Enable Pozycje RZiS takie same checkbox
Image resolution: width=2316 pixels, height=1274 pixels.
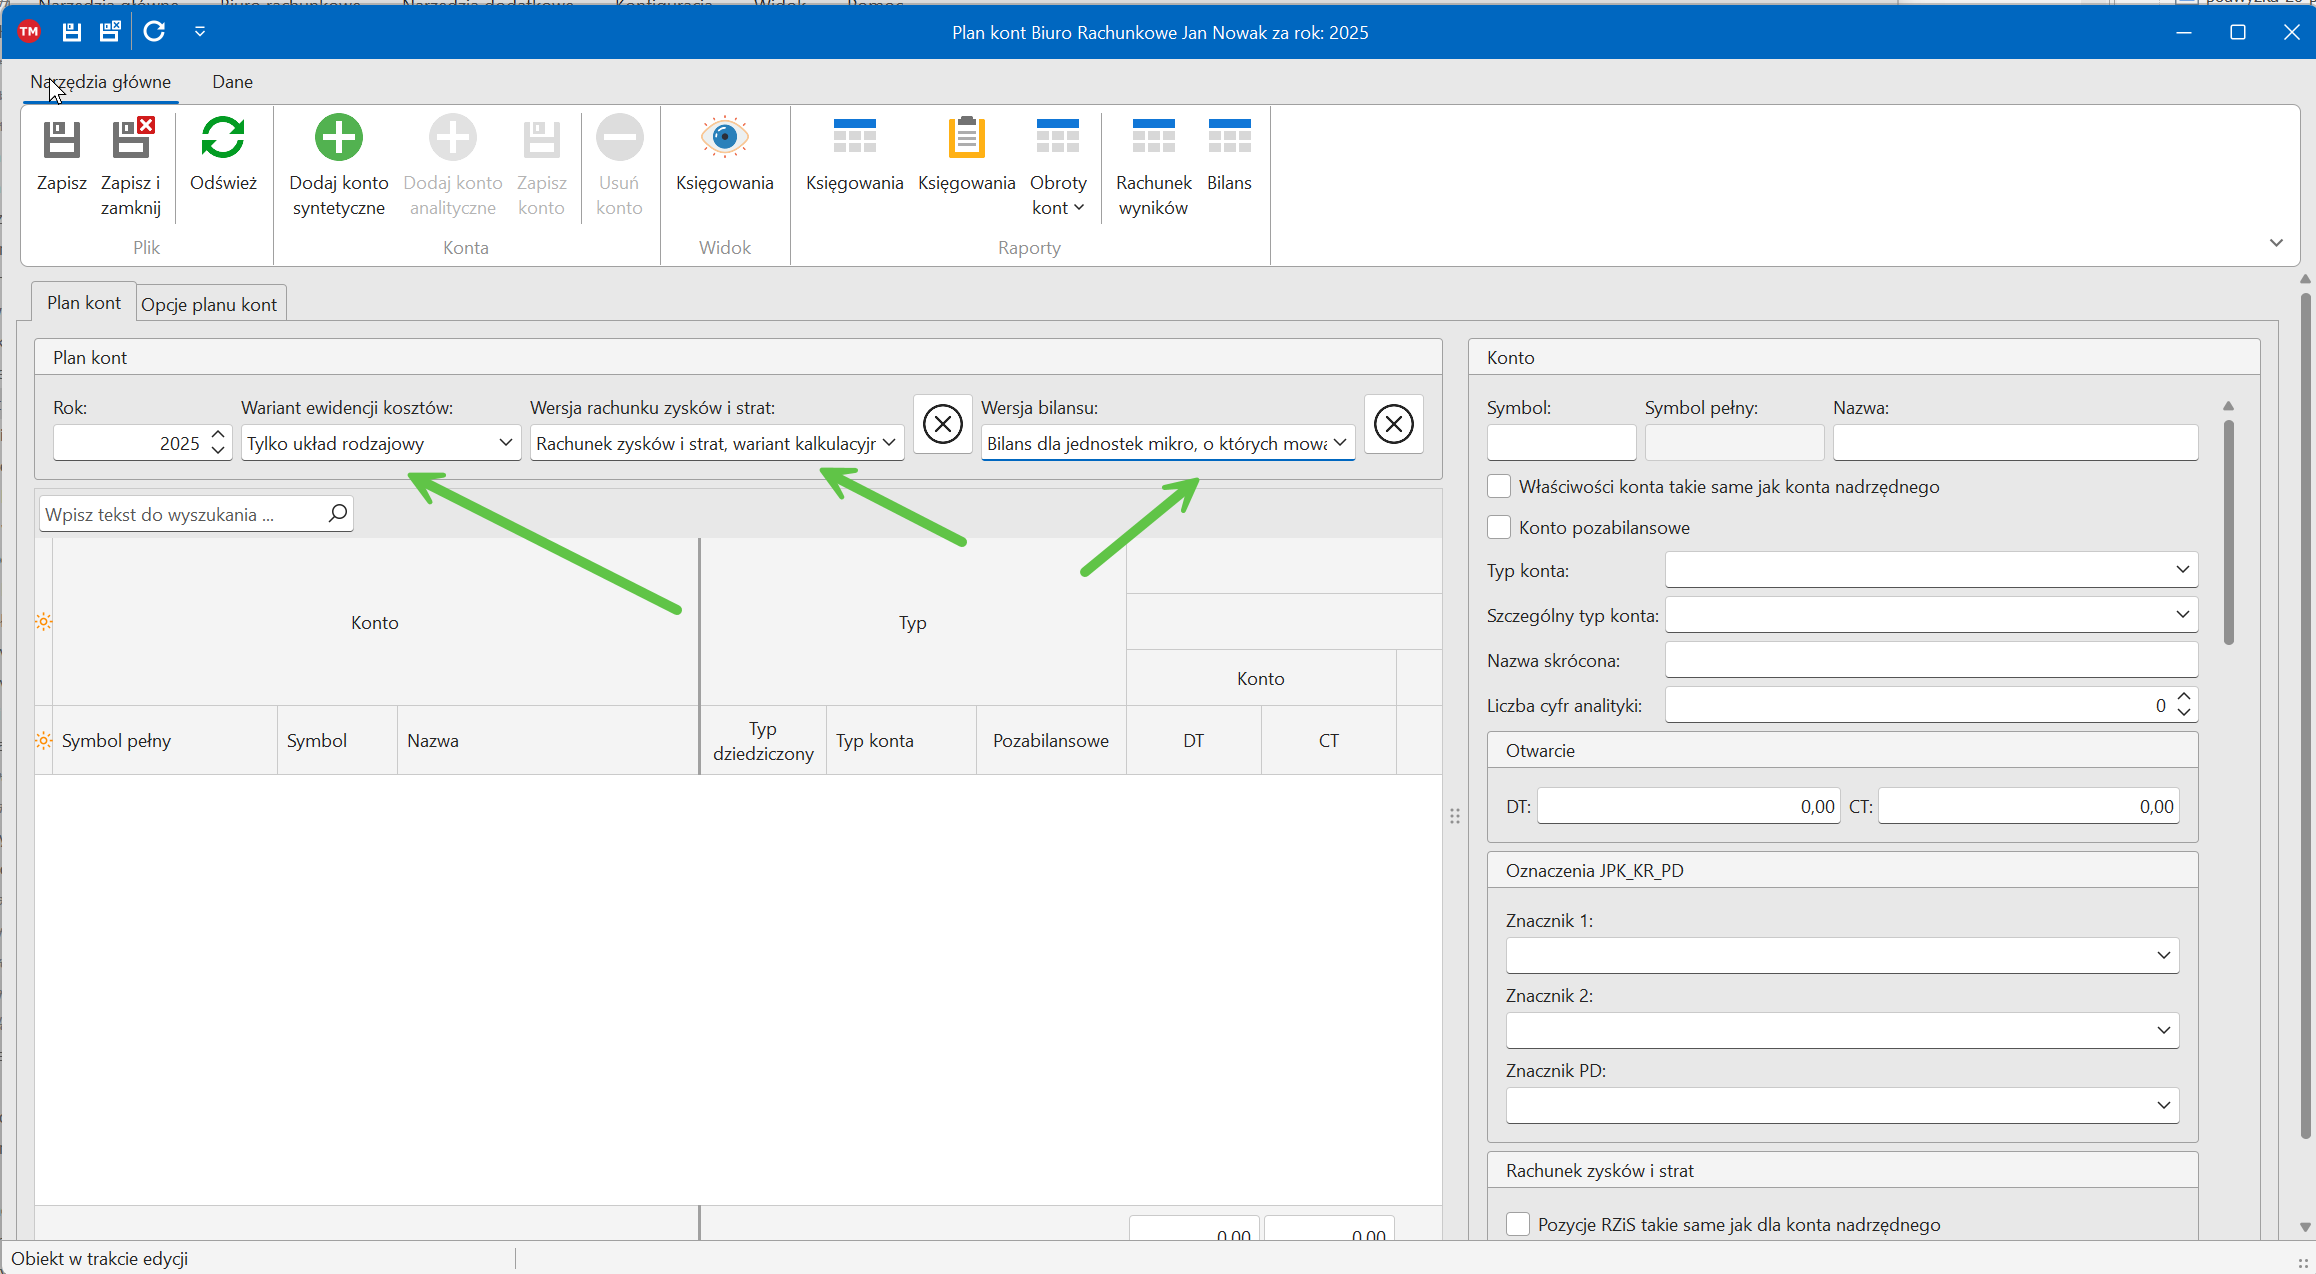coord(1517,1224)
